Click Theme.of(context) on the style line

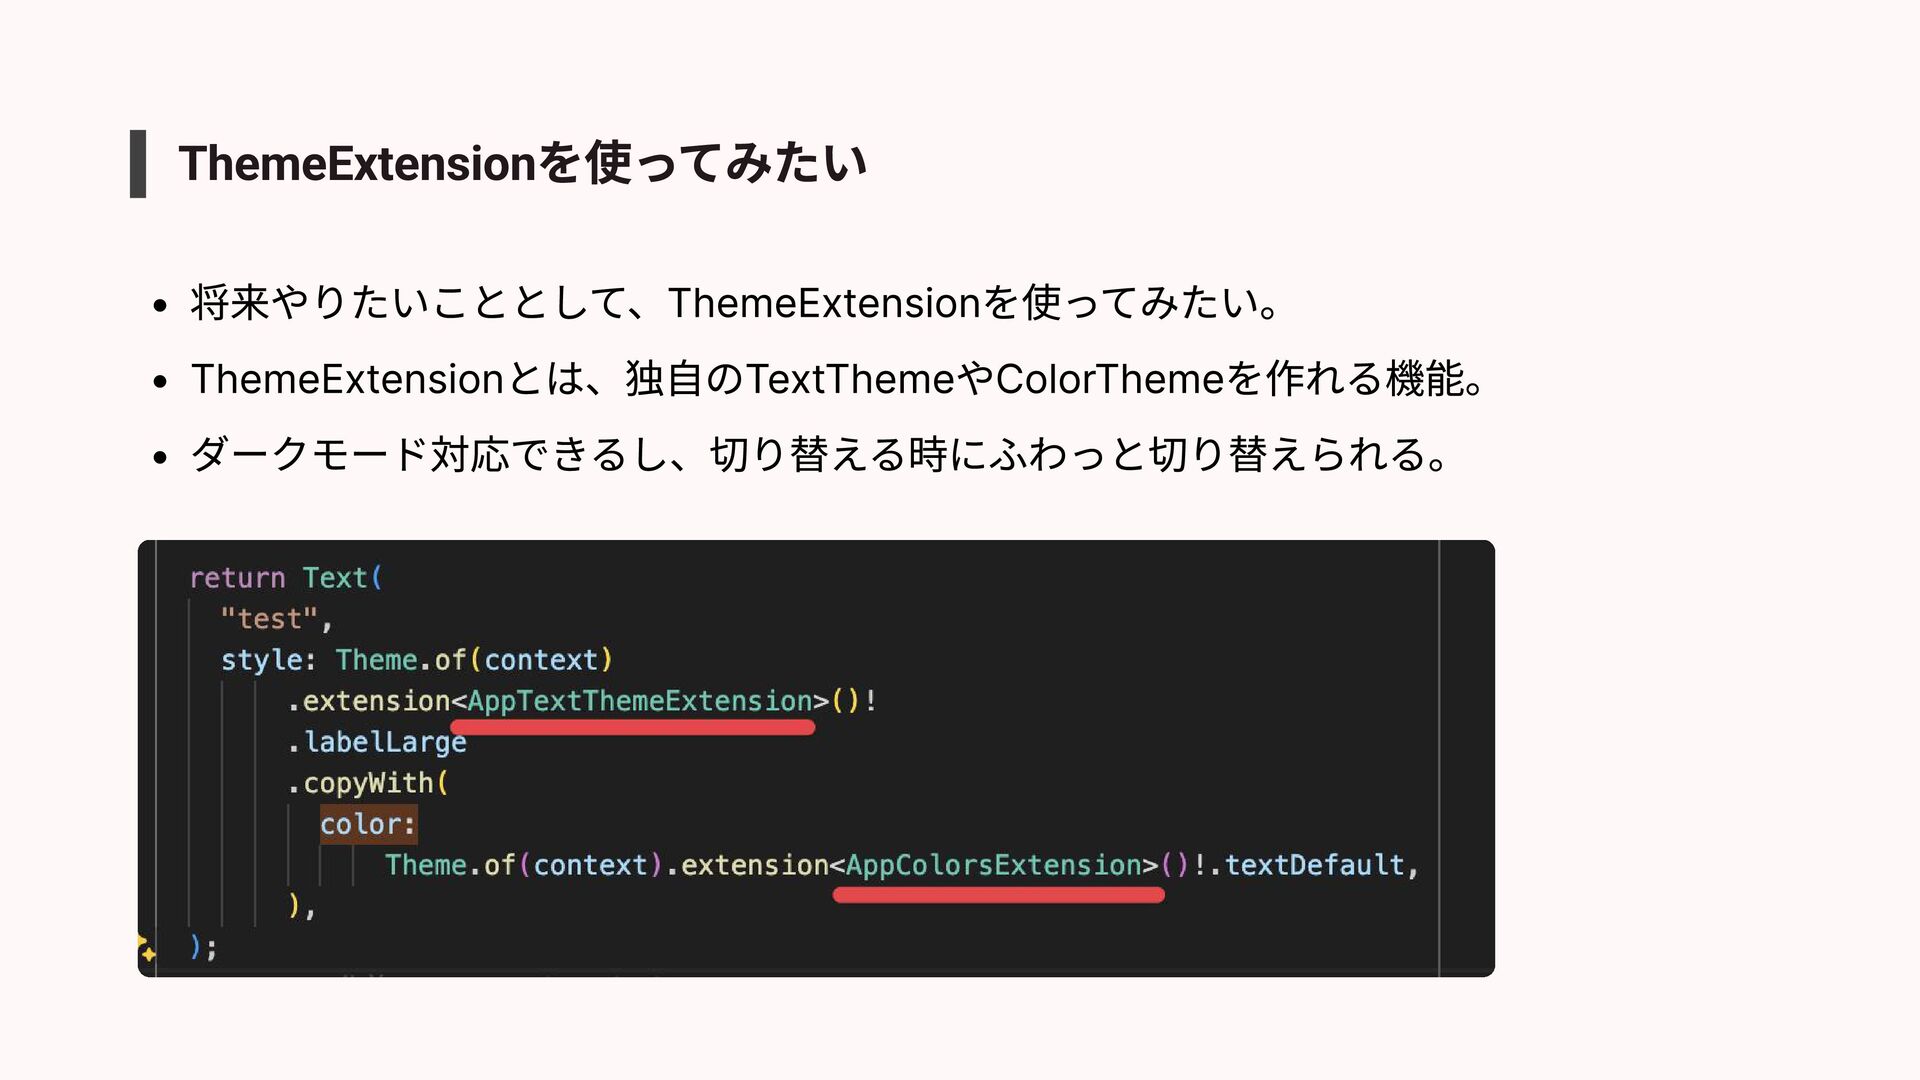[x=474, y=660]
